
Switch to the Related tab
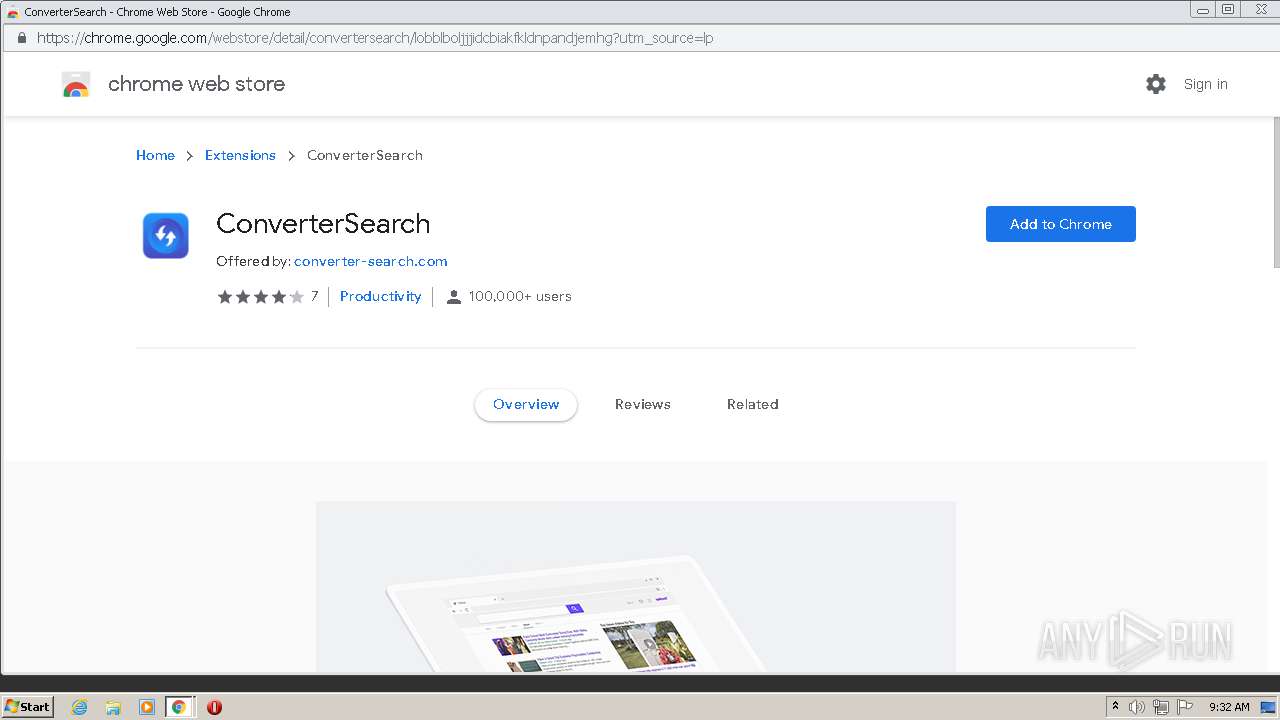click(753, 404)
